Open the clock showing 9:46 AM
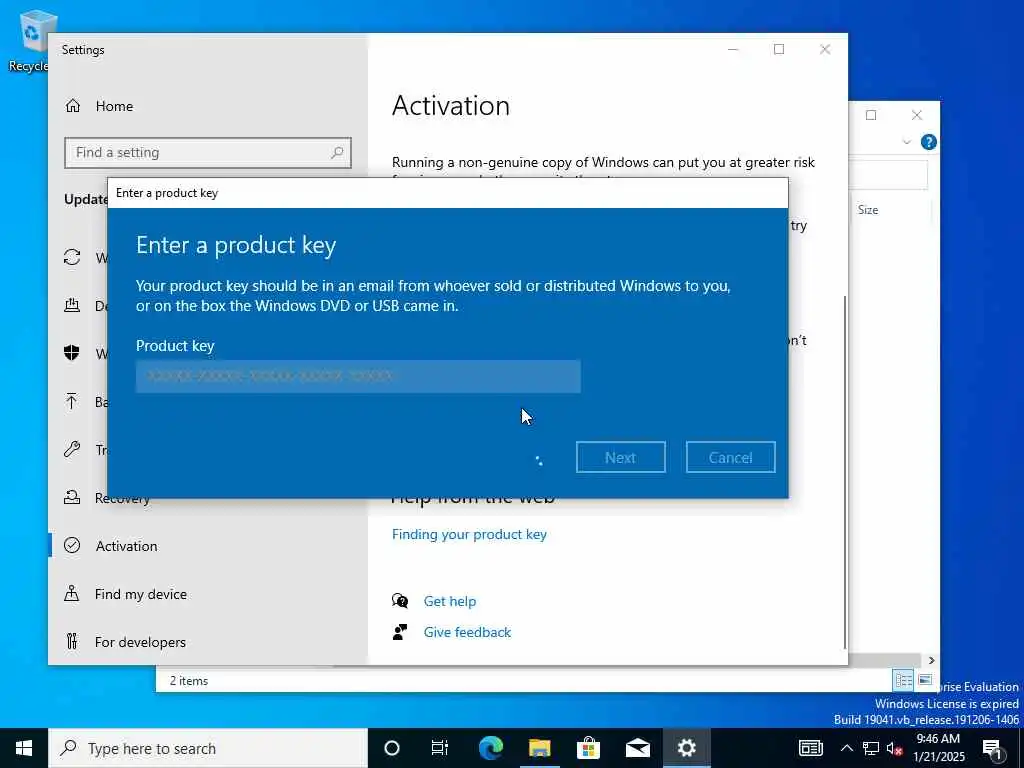Image resolution: width=1024 pixels, height=768 pixels. point(940,748)
